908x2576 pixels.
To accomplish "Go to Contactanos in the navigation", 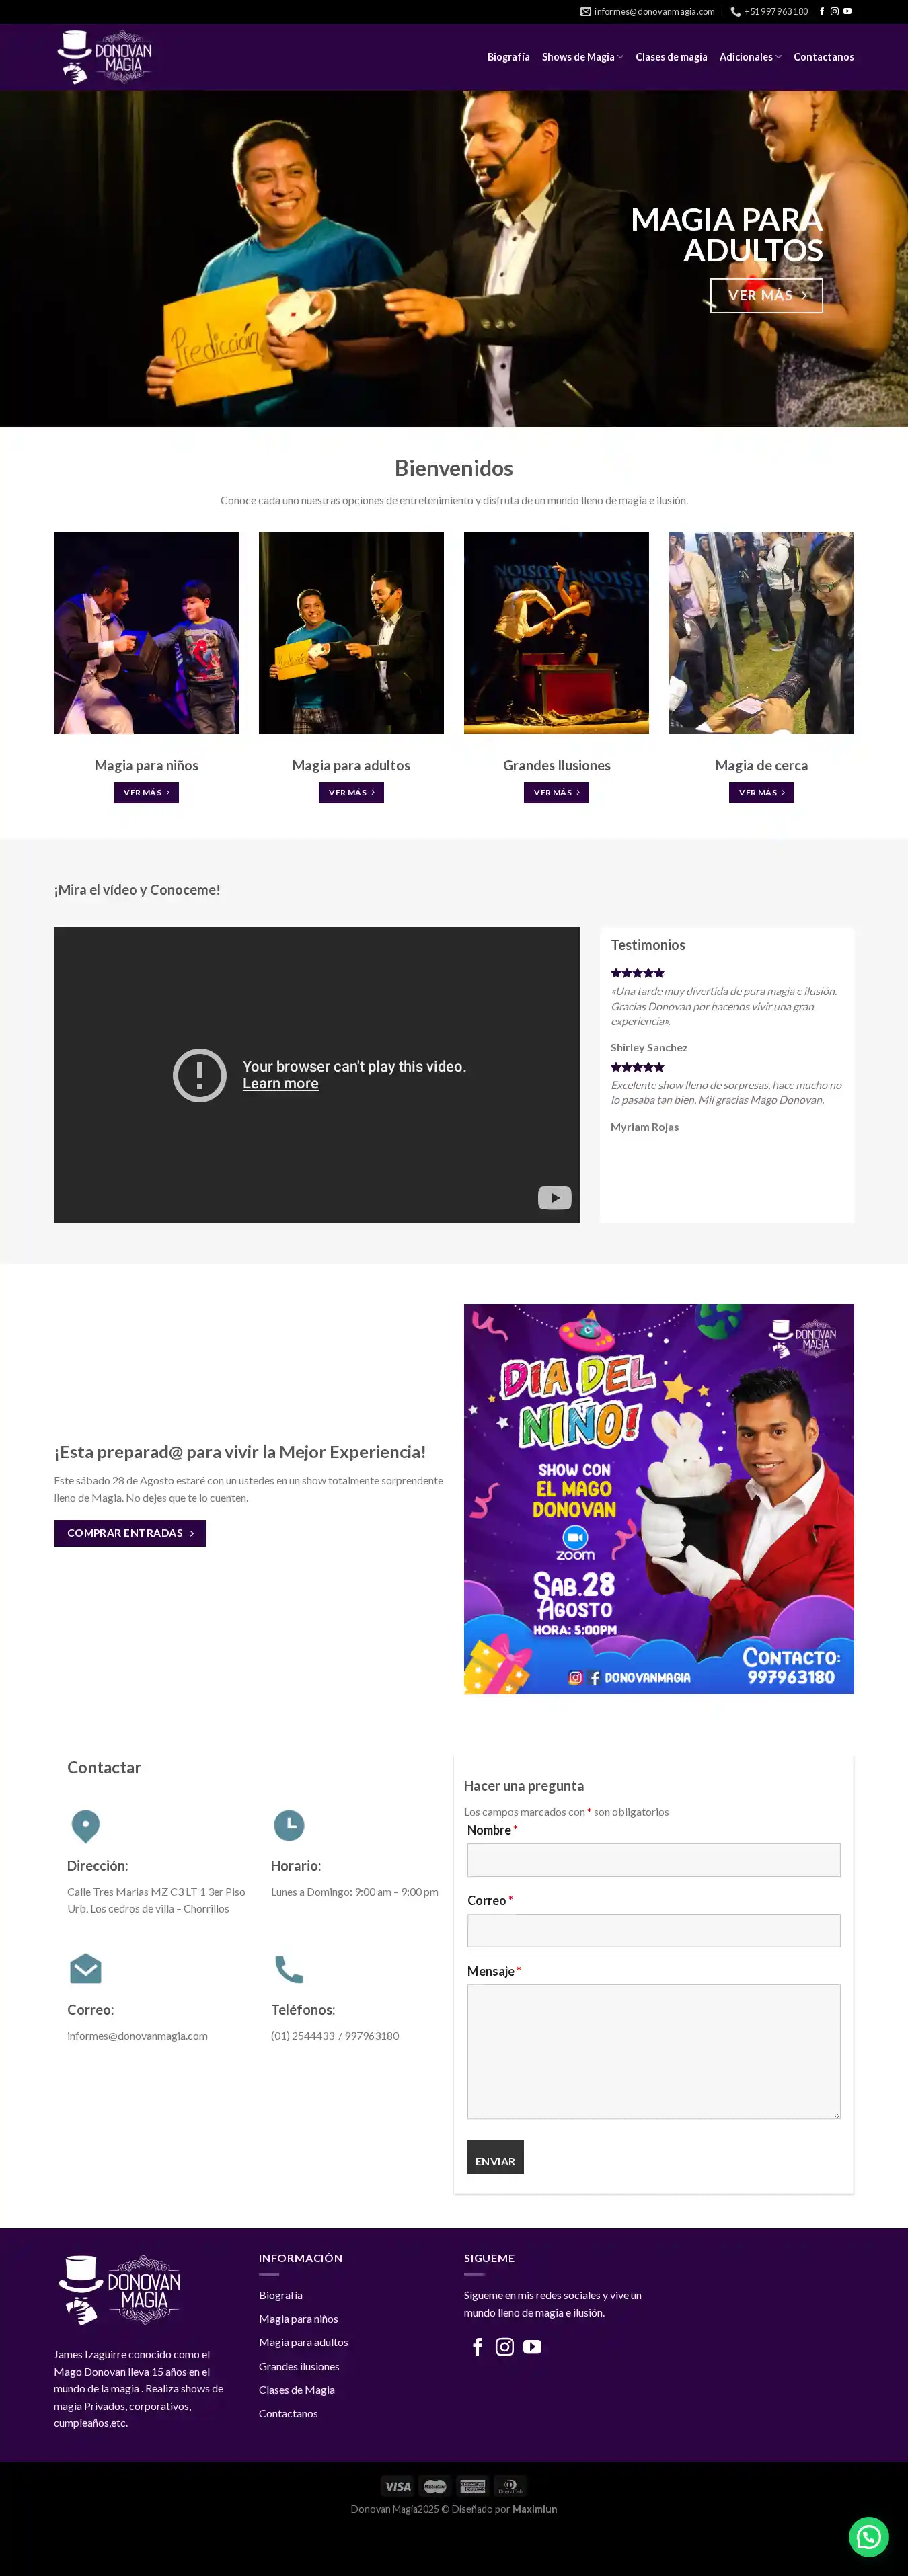I will (823, 57).
